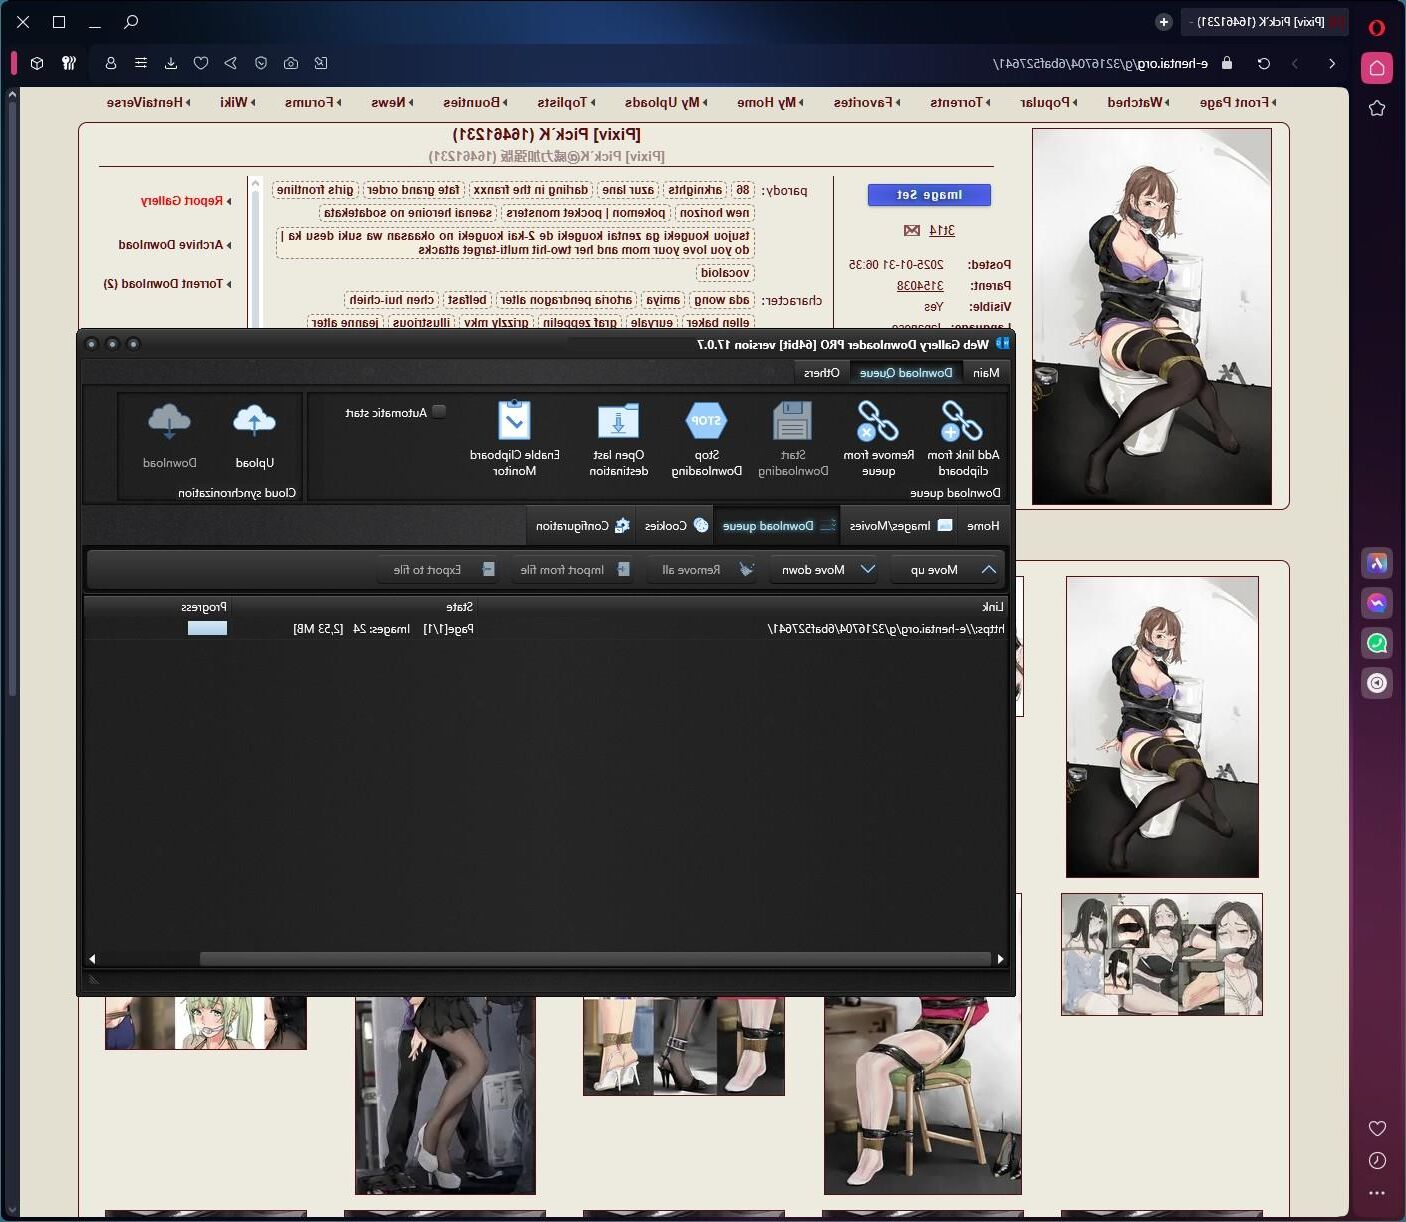
Task: Click address bar padlock site info icon
Action: 1227,63
